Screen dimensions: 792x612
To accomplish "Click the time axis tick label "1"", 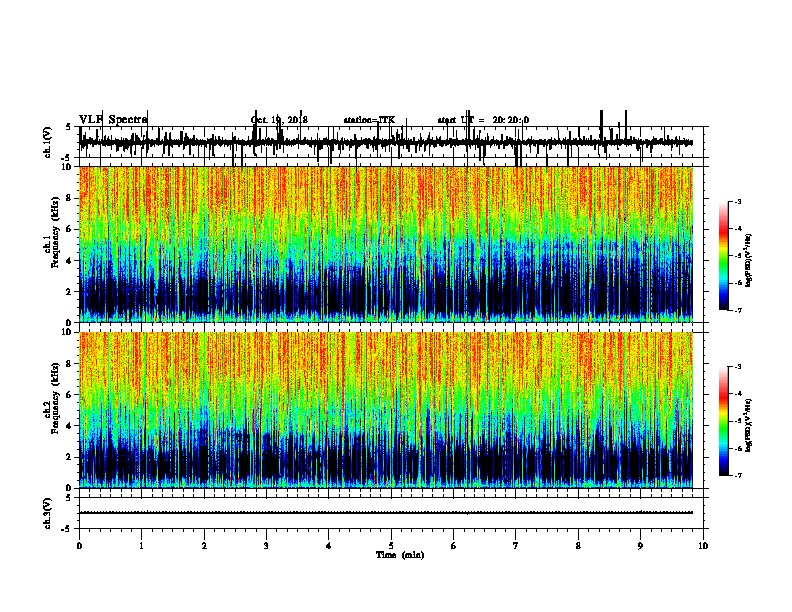I will 141,546.
